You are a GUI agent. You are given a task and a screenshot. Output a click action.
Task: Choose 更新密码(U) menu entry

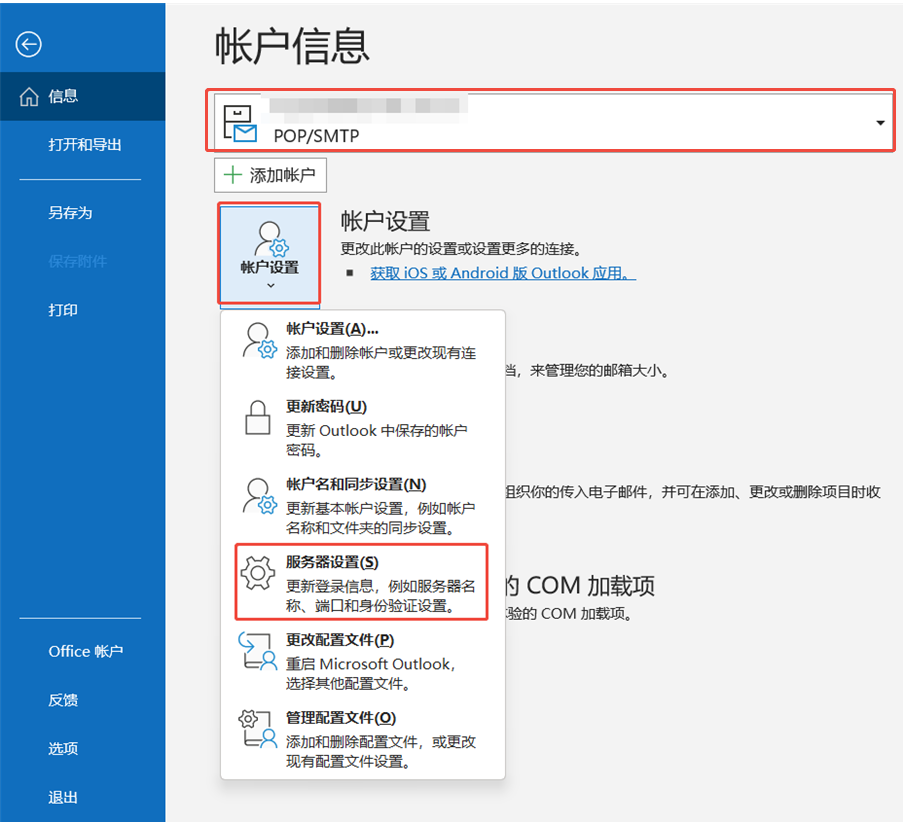[x=363, y=427]
